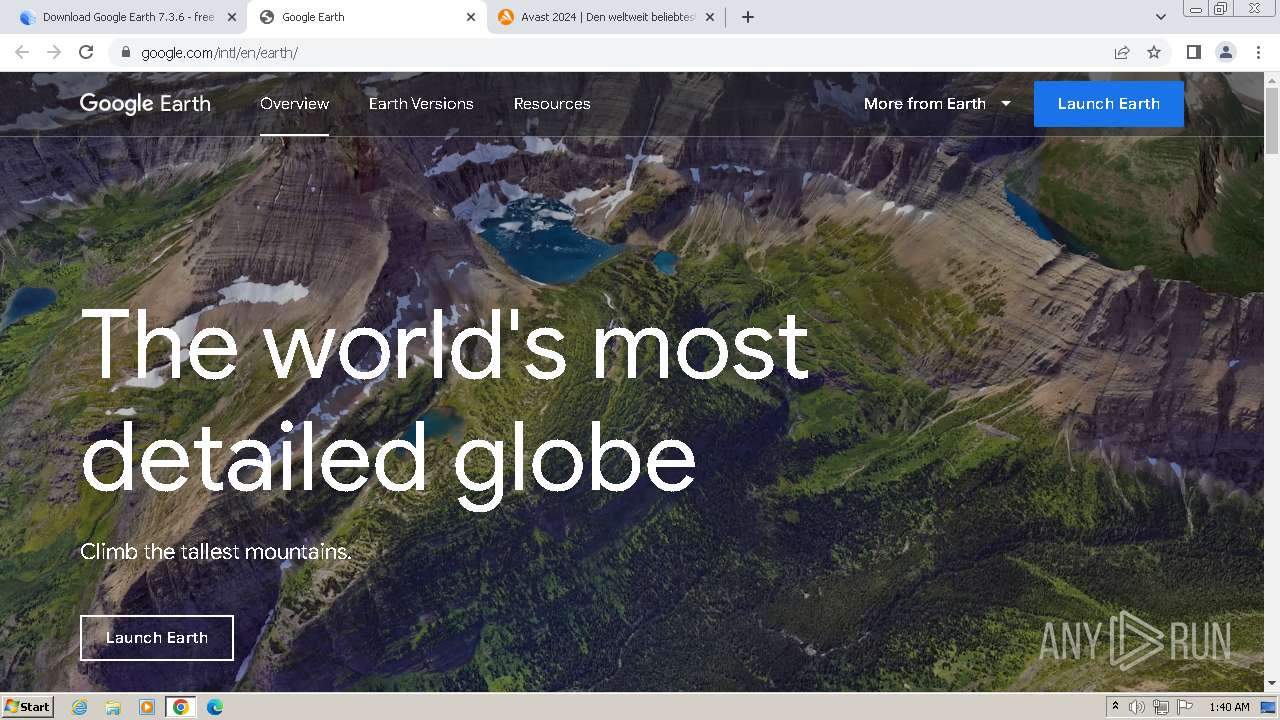The width and height of the screenshot is (1280, 720).
Task: Click the outlined Launch Earth button
Action: [x=157, y=638]
